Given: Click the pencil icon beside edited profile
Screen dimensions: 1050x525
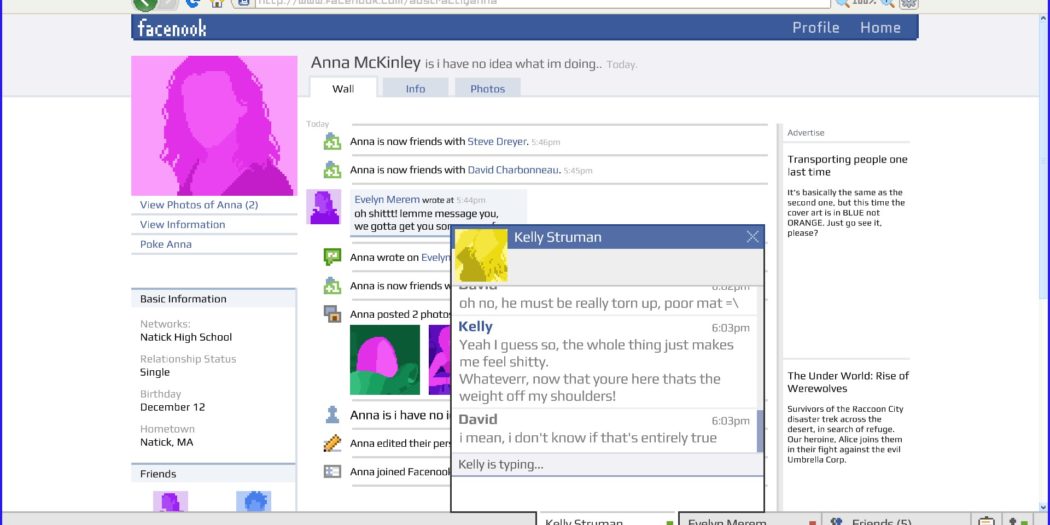Looking at the screenshot, I should click(332, 443).
